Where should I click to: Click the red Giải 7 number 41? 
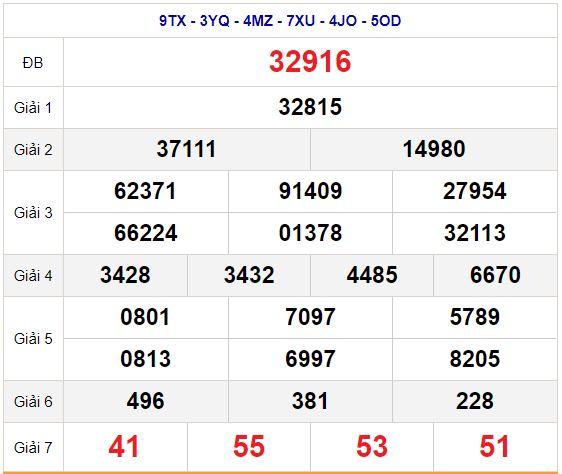(x=124, y=447)
